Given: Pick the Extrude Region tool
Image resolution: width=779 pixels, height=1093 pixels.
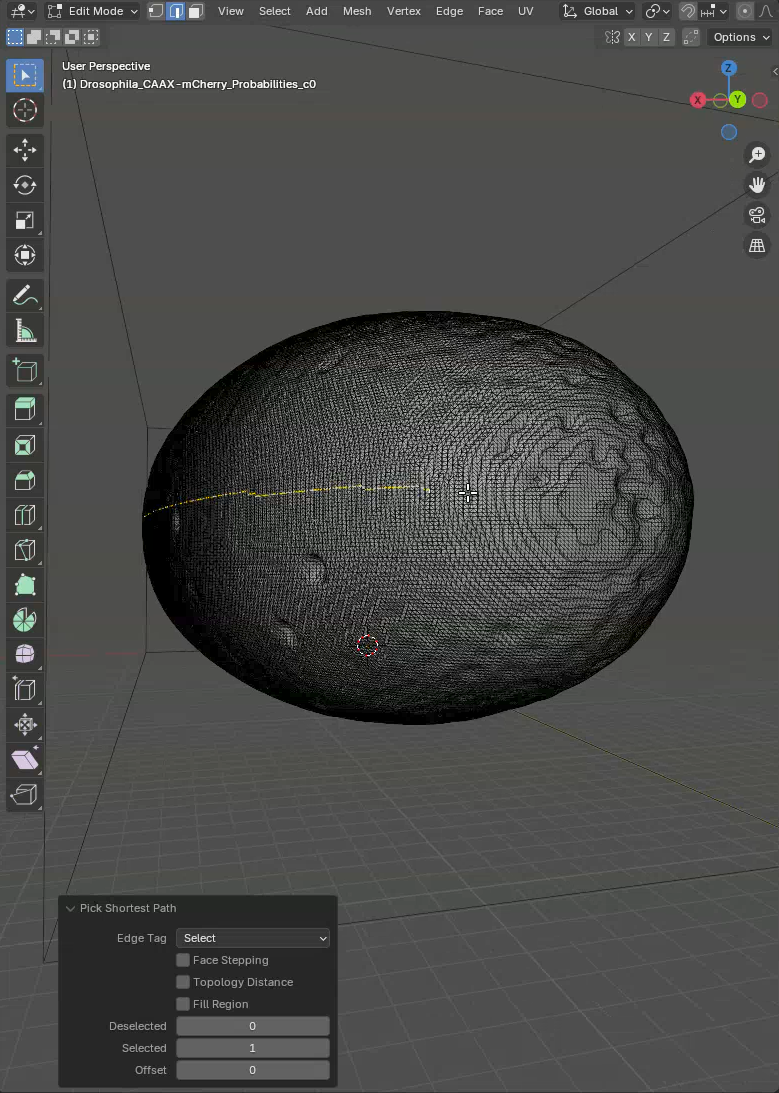Looking at the screenshot, I should (x=25, y=408).
